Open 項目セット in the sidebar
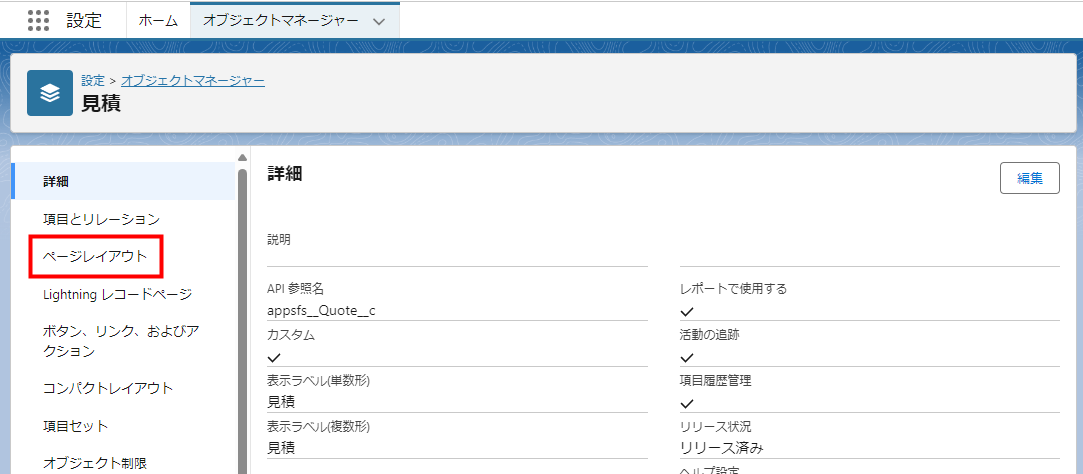This screenshot has width=1083, height=474. pyautogui.click(x=75, y=426)
